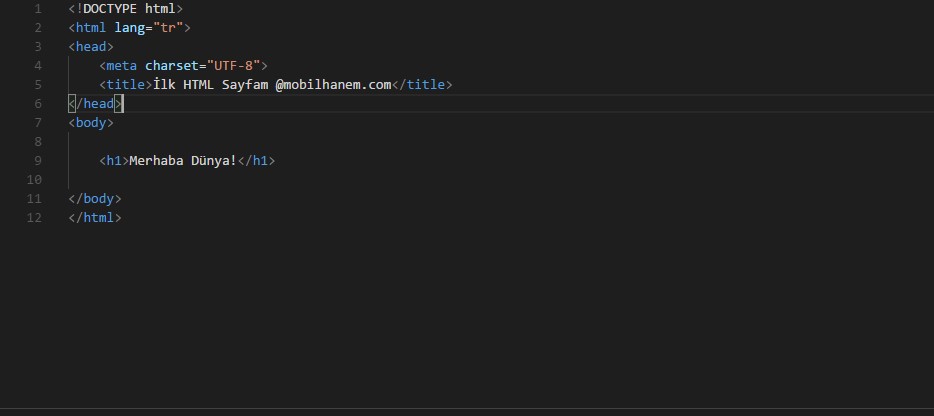Place cursor on the DOCTYPE declaration
This screenshot has height=416, width=934.
coord(125,9)
